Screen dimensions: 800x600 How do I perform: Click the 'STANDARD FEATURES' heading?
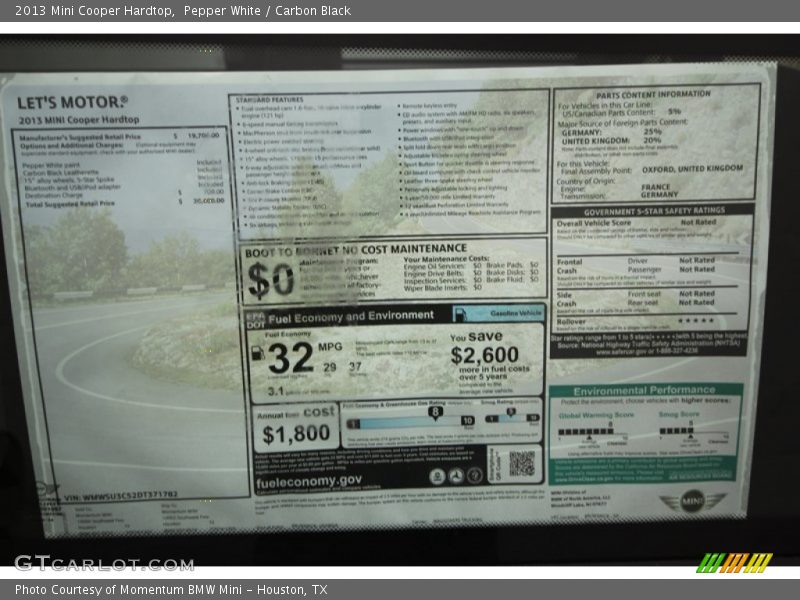pyautogui.click(x=269, y=100)
